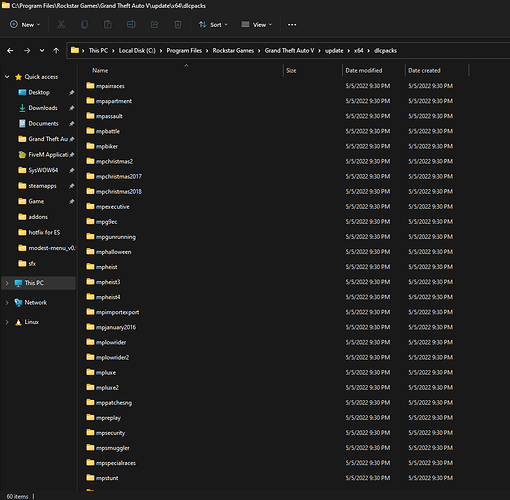Open the Sort dropdown menu
510x500 pixels.
[x=213, y=25]
